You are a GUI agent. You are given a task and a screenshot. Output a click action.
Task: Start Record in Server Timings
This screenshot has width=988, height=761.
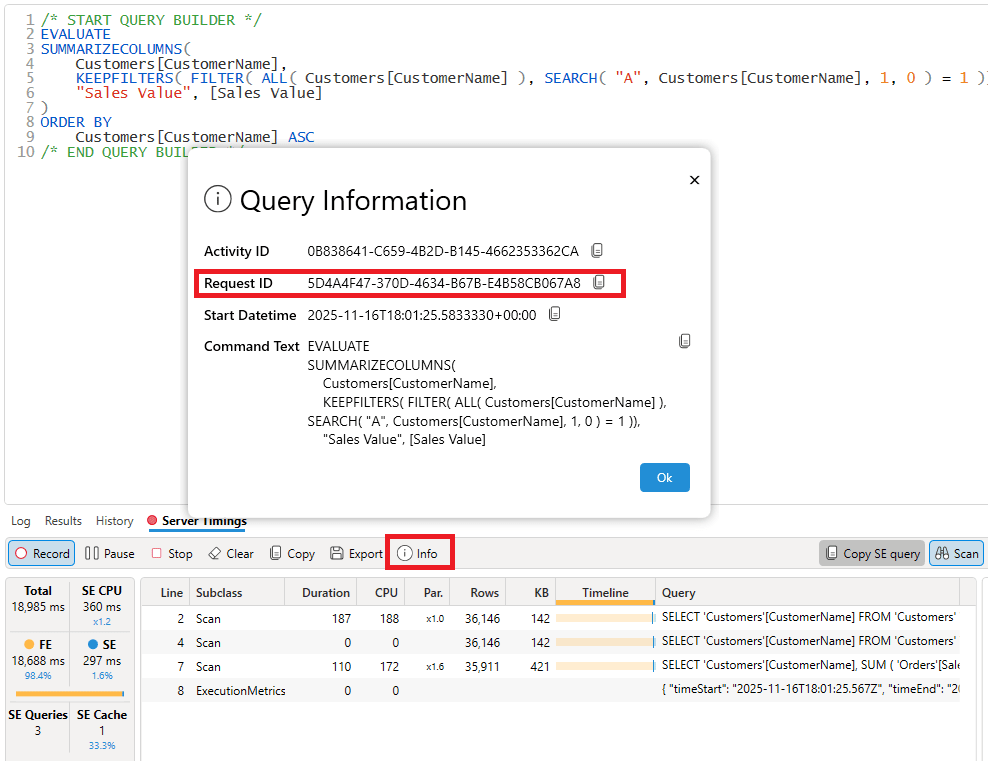point(41,553)
